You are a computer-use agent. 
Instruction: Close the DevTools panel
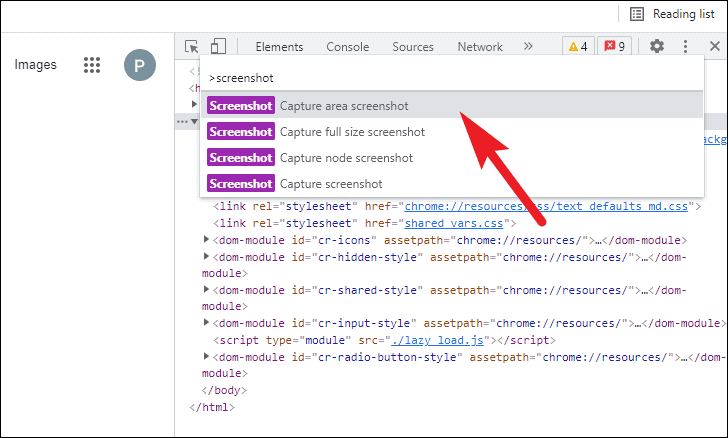pyautogui.click(x=715, y=46)
